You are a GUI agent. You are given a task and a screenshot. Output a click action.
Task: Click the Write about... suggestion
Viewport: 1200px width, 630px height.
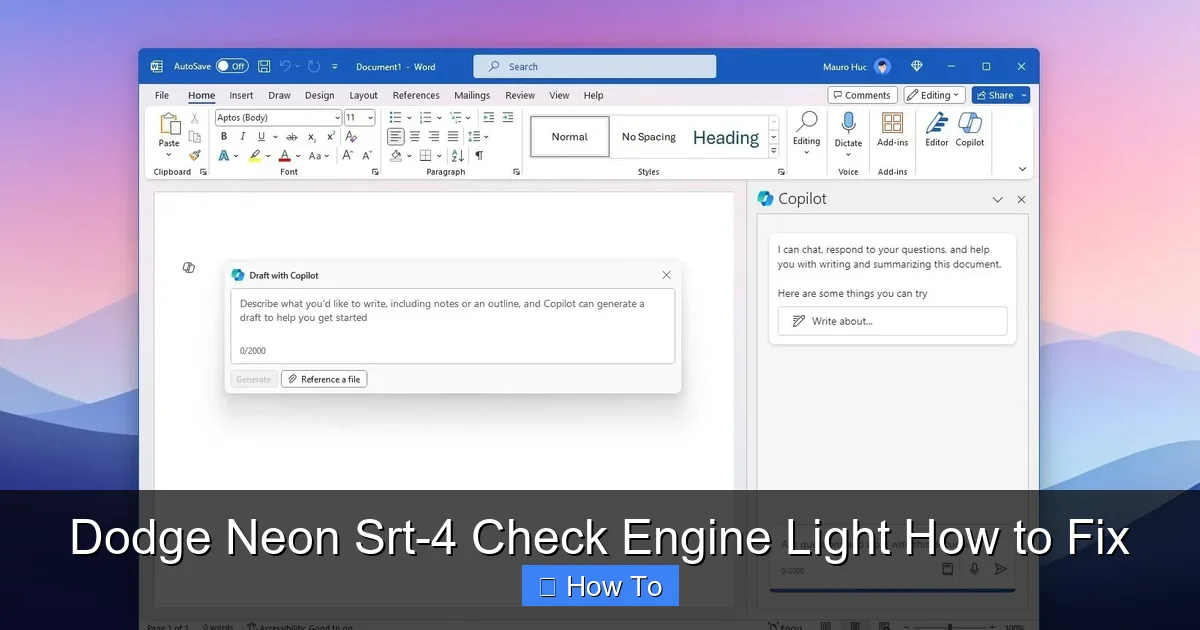tap(892, 321)
